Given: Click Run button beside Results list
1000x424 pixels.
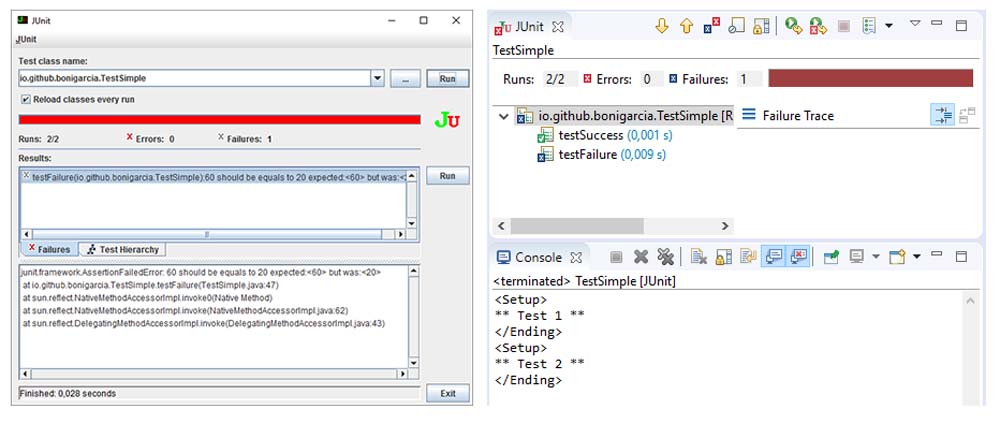Looking at the screenshot, I should pyautogui.click(x=448, y=175).
